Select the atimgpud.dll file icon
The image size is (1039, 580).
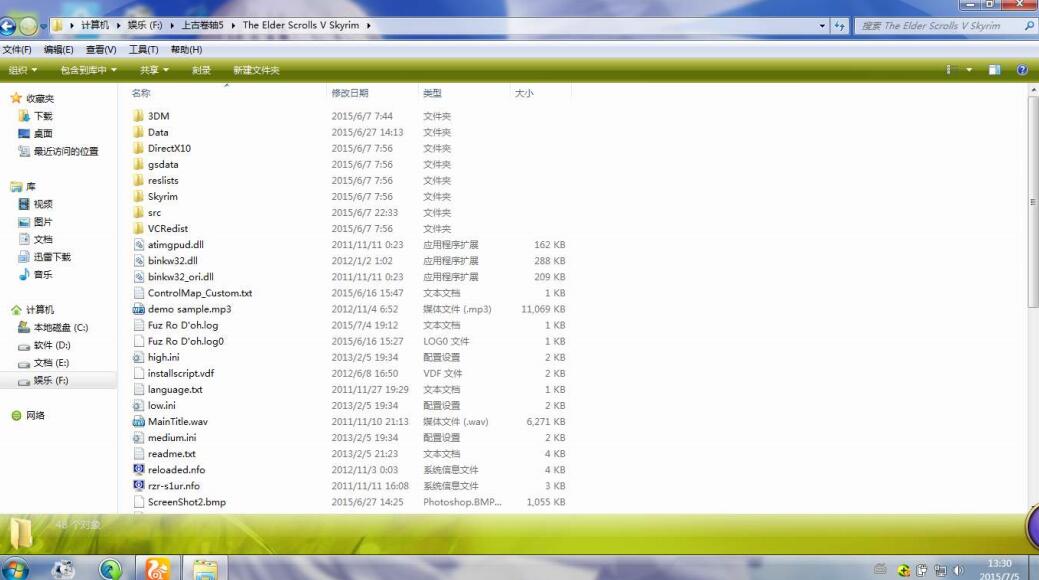tap(138, 245)
